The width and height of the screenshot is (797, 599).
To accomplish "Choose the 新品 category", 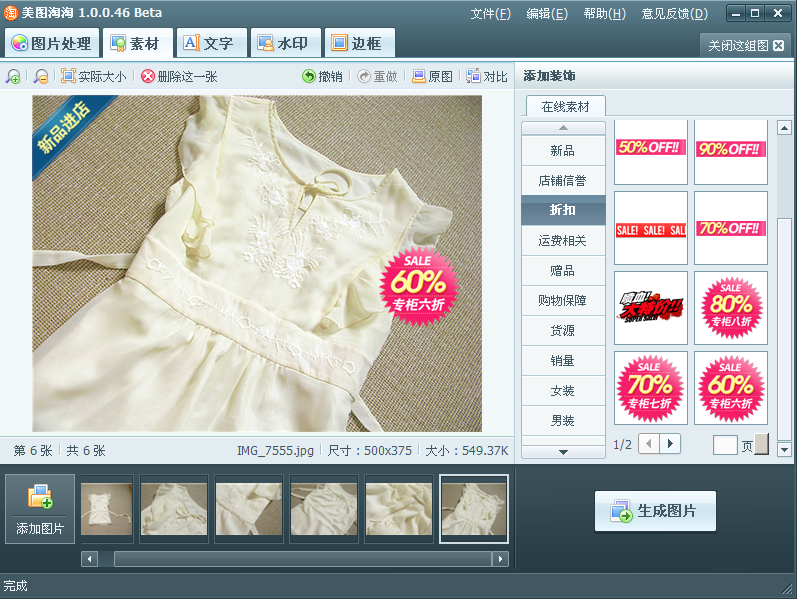I will tap(563, 151).
